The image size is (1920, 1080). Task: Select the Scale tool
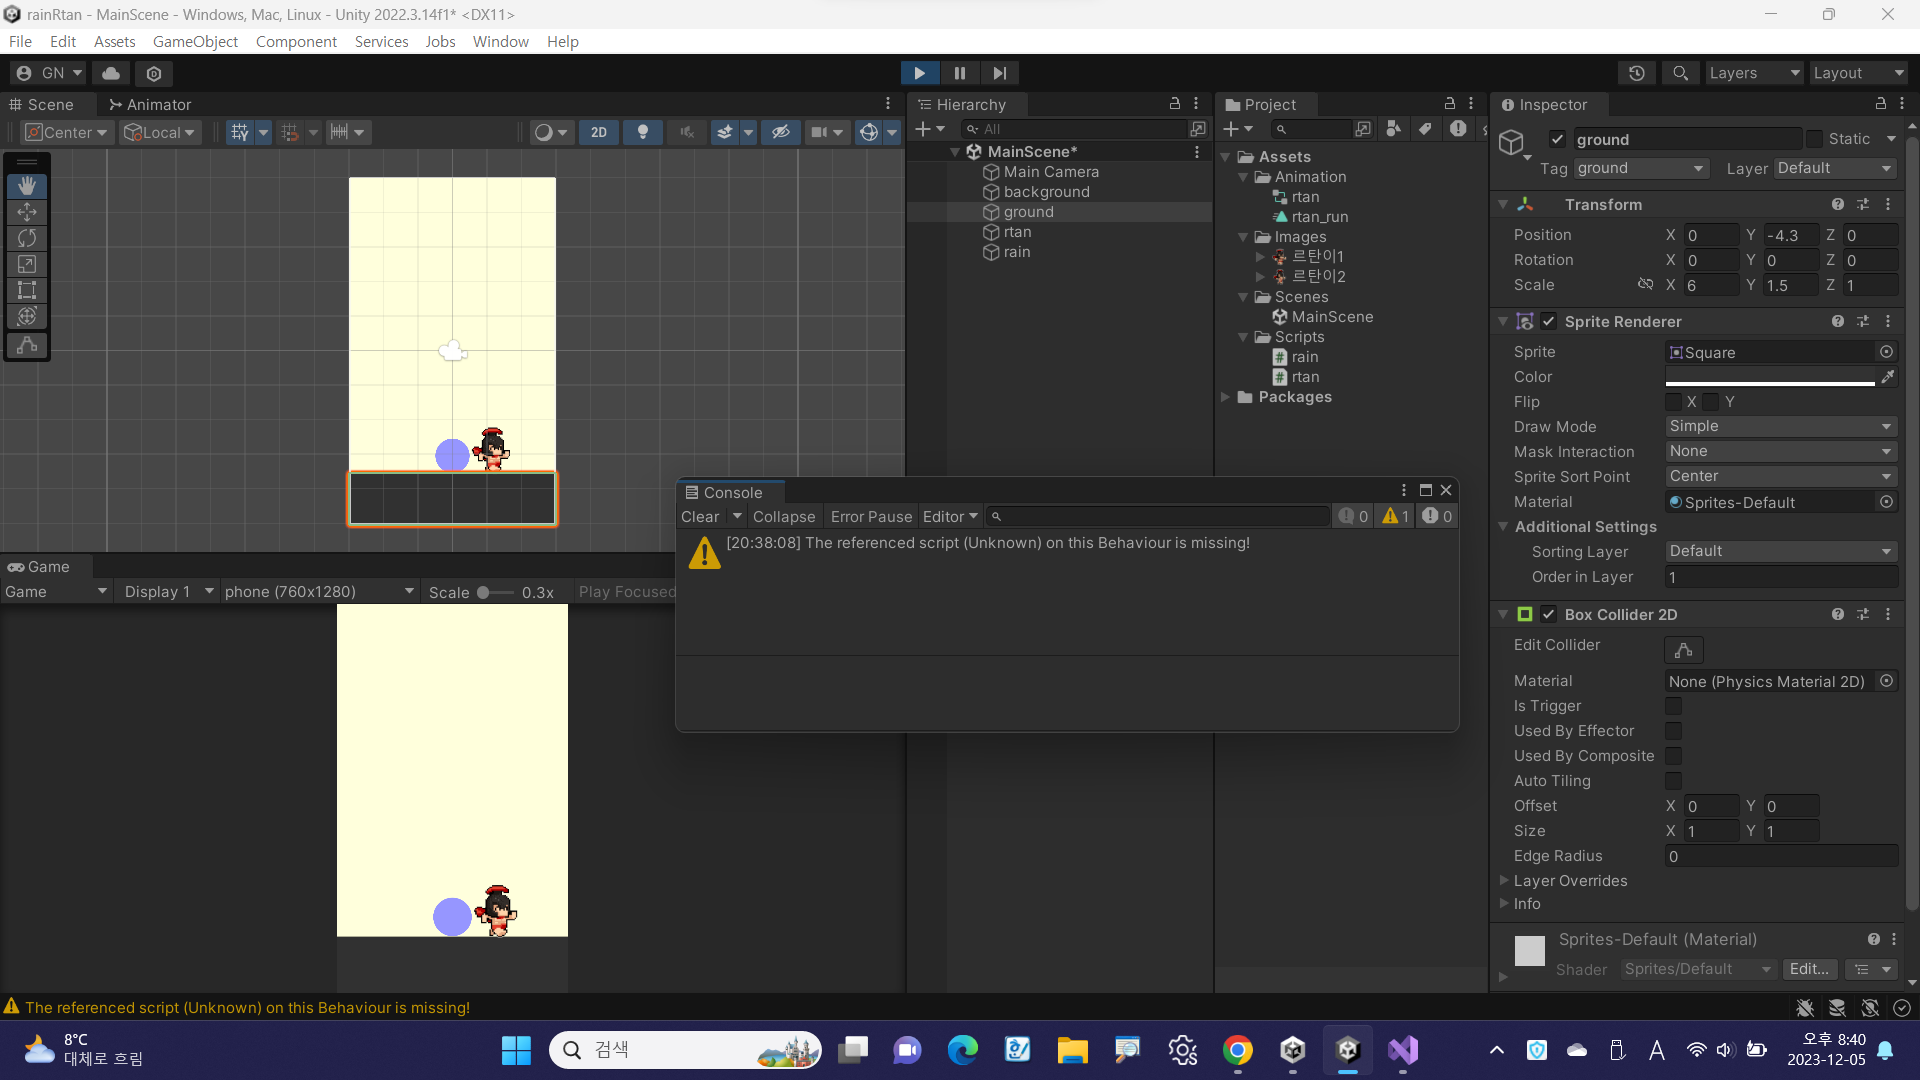[x=27, y=264]
